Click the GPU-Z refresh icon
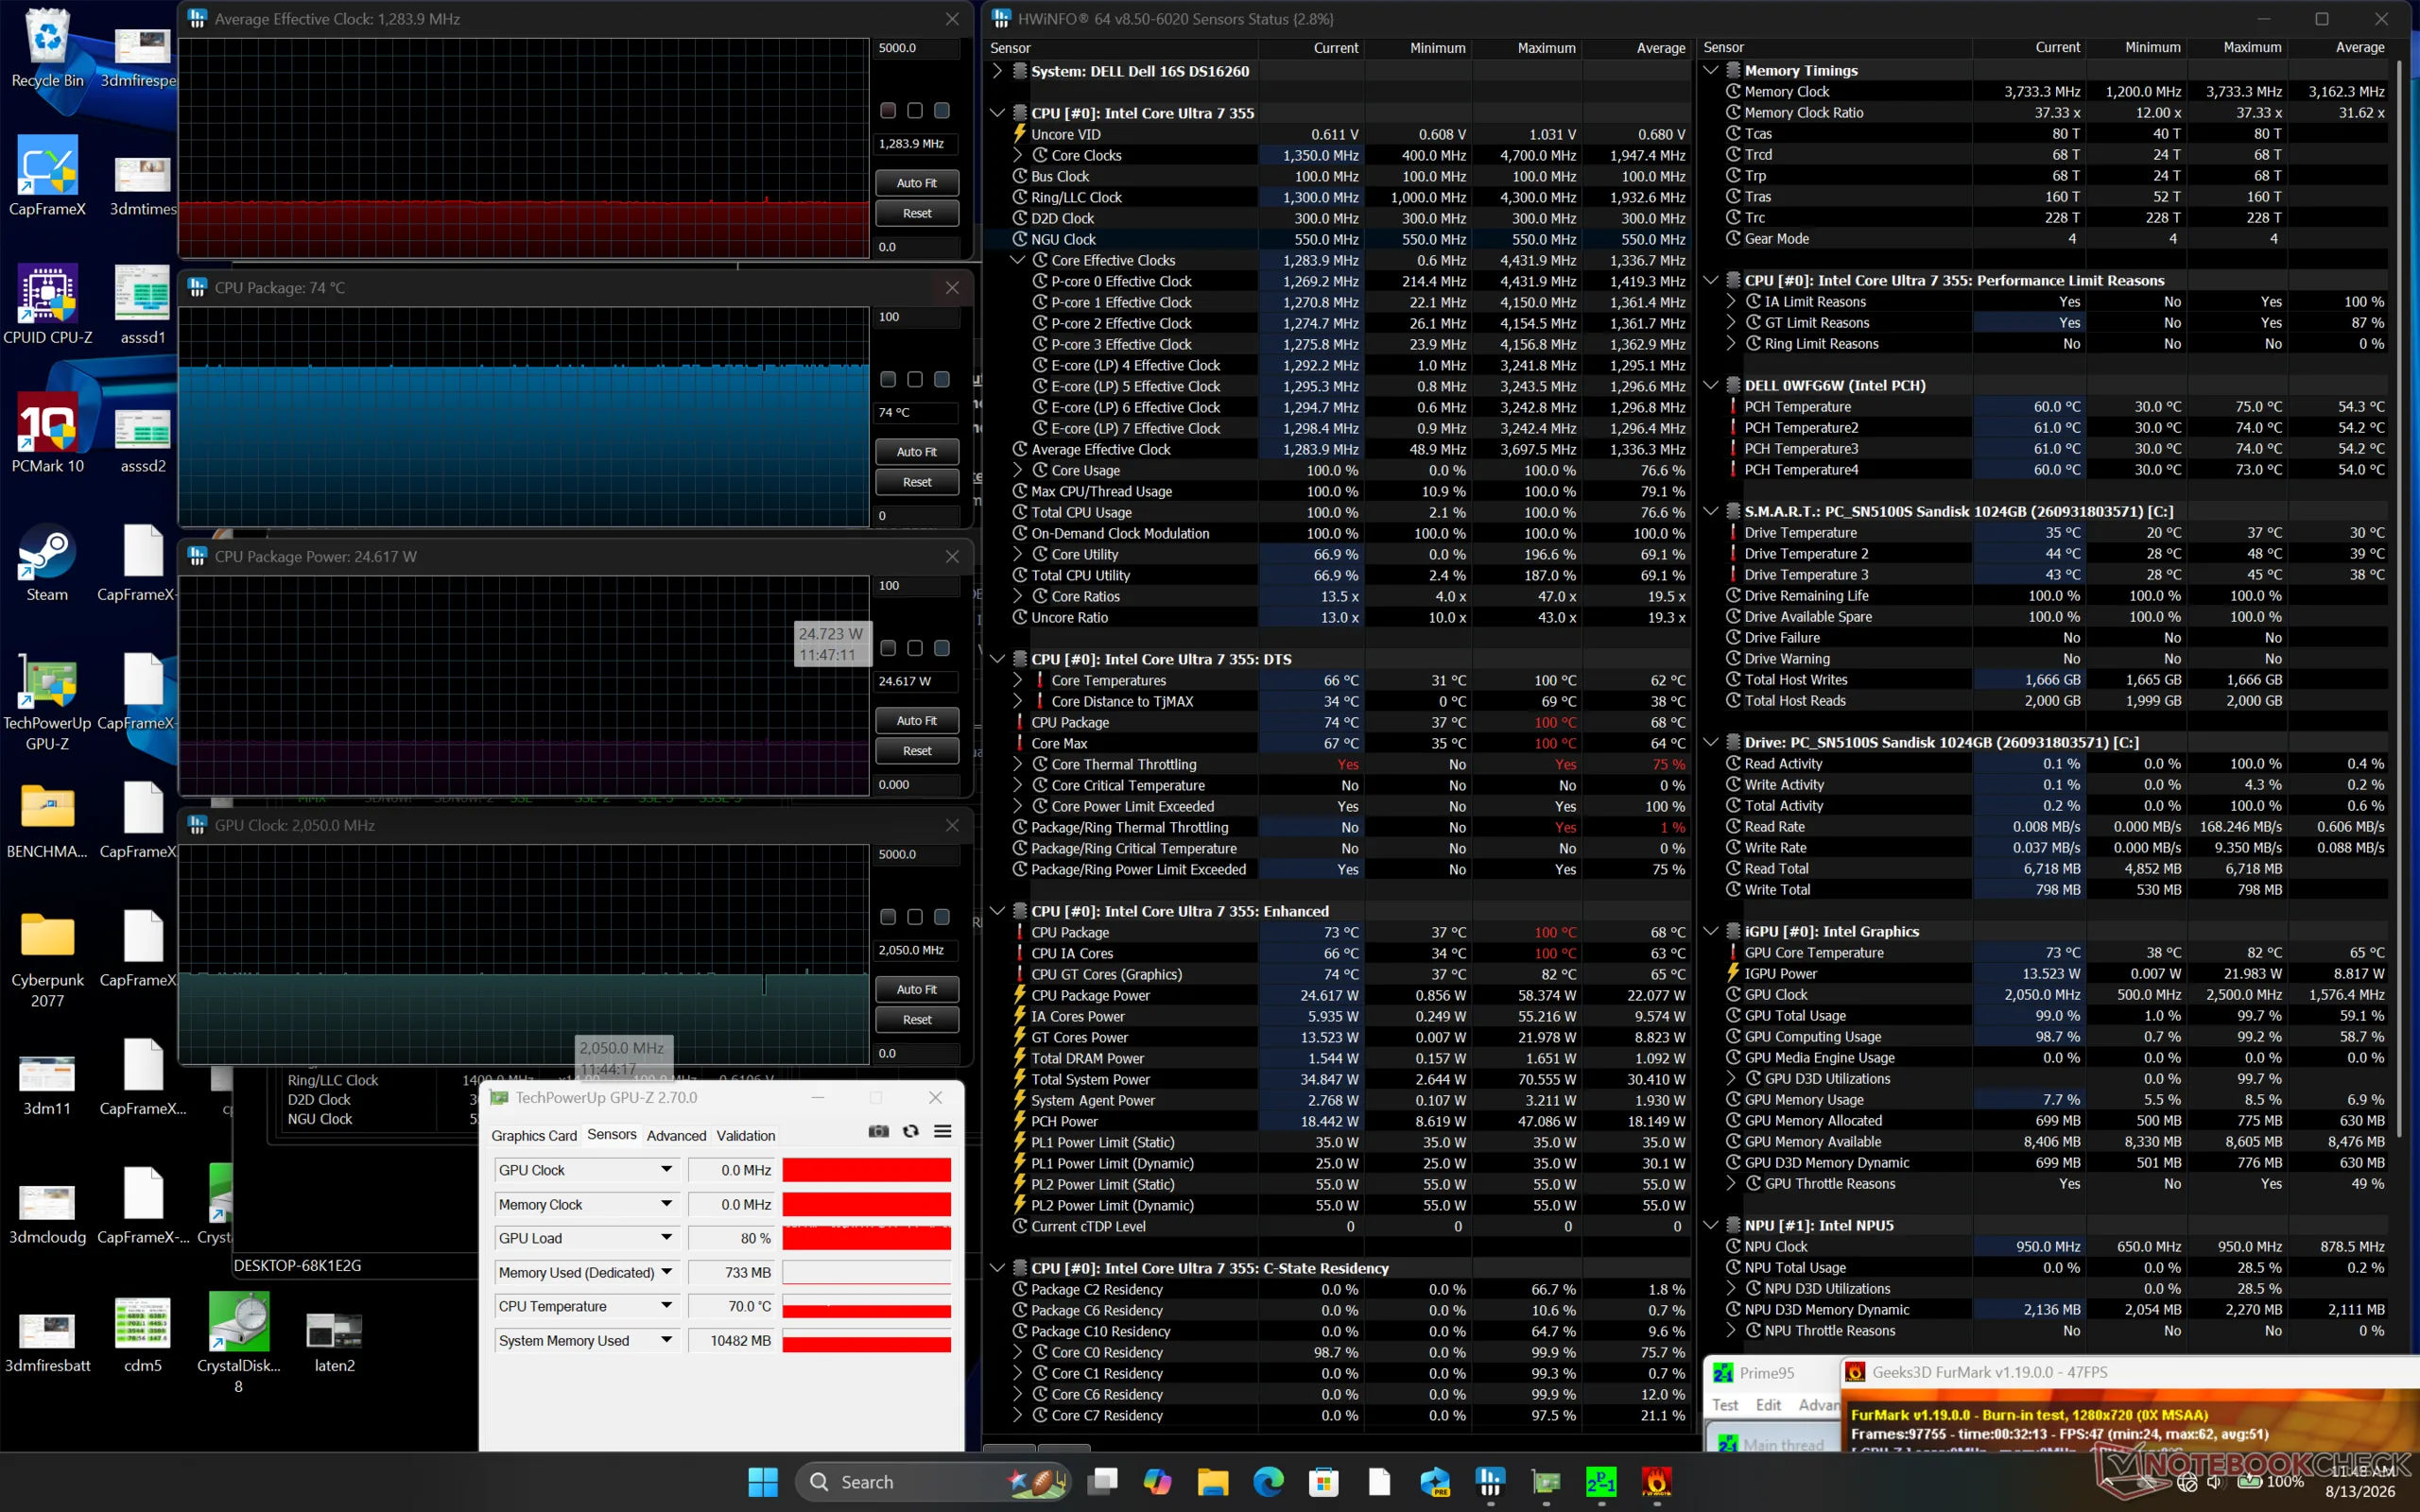 910,1131
